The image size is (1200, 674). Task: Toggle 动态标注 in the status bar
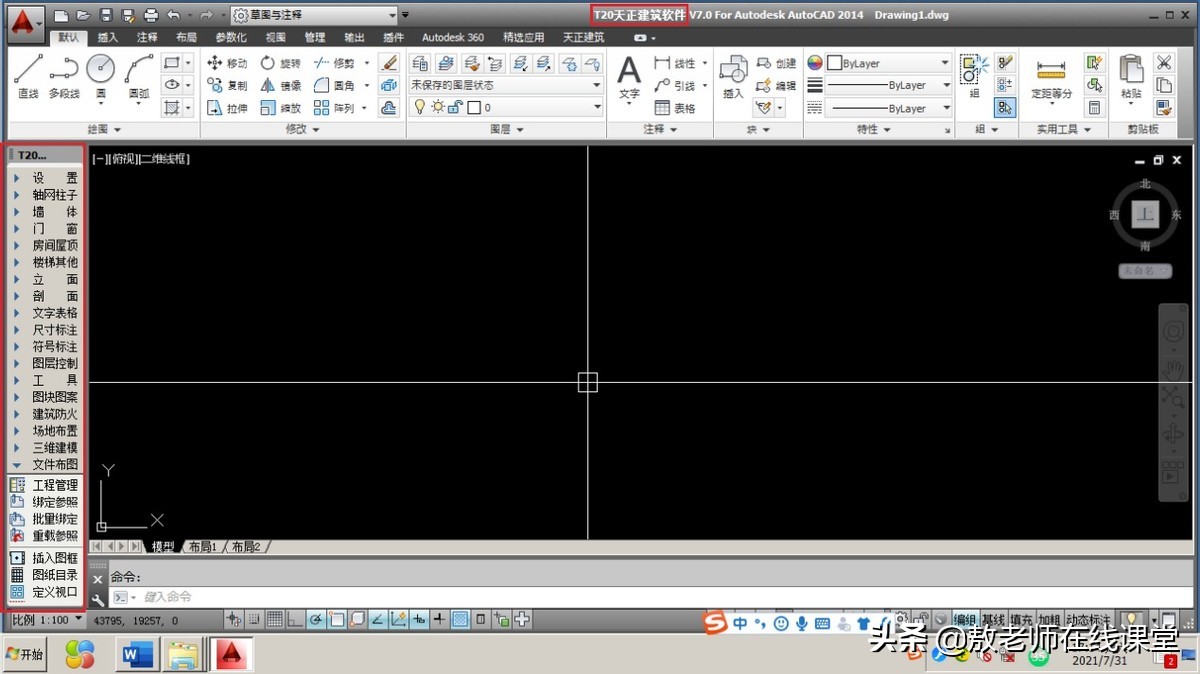(1089, 620)
